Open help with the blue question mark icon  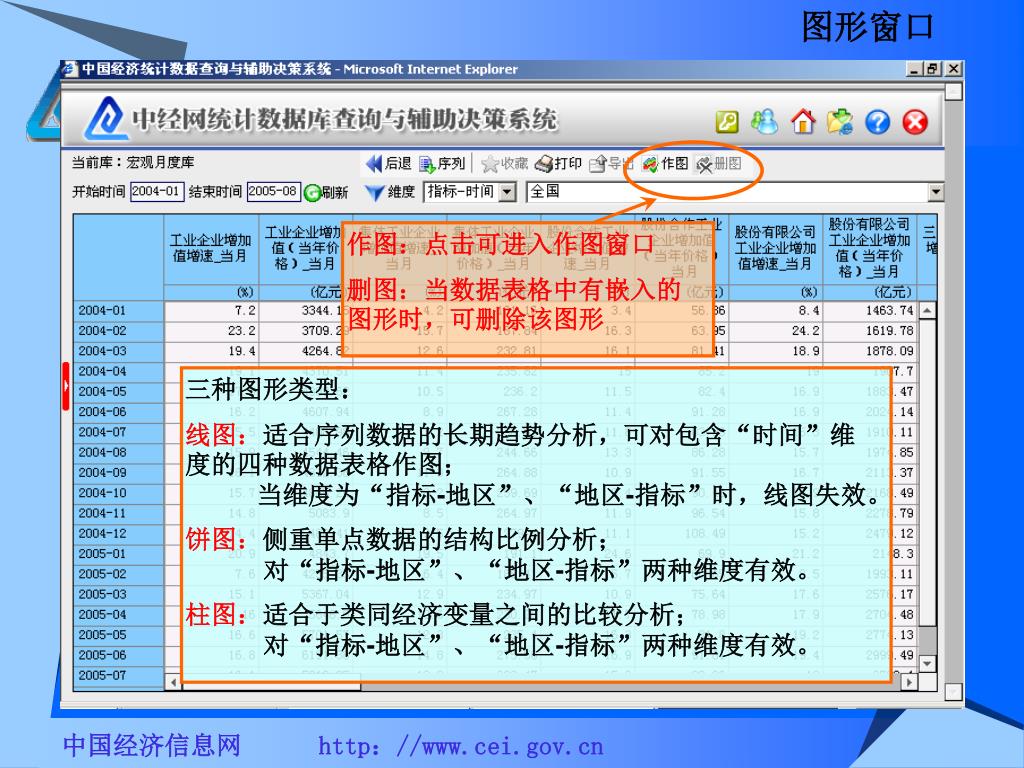pyautogui.click(x=877, y=122)
